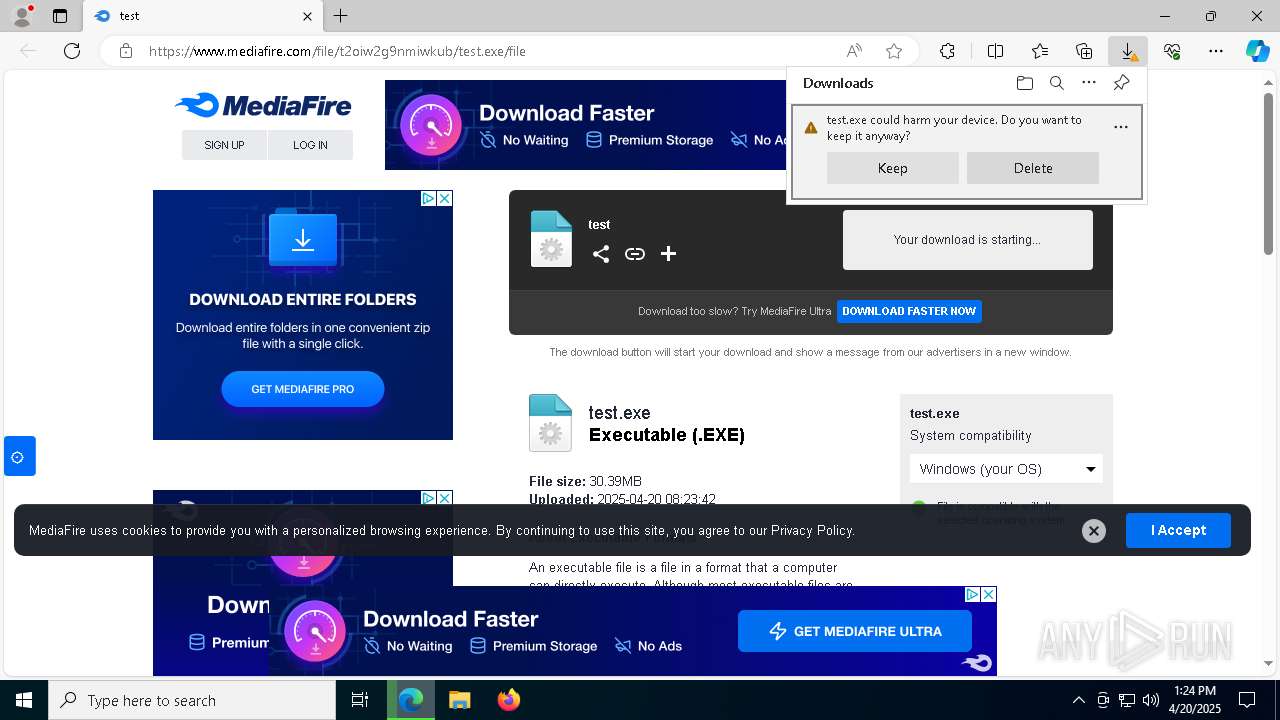The image size is (1280, 720).
Task: Open the Windows Start menu
Action: [x=24, y=700]
